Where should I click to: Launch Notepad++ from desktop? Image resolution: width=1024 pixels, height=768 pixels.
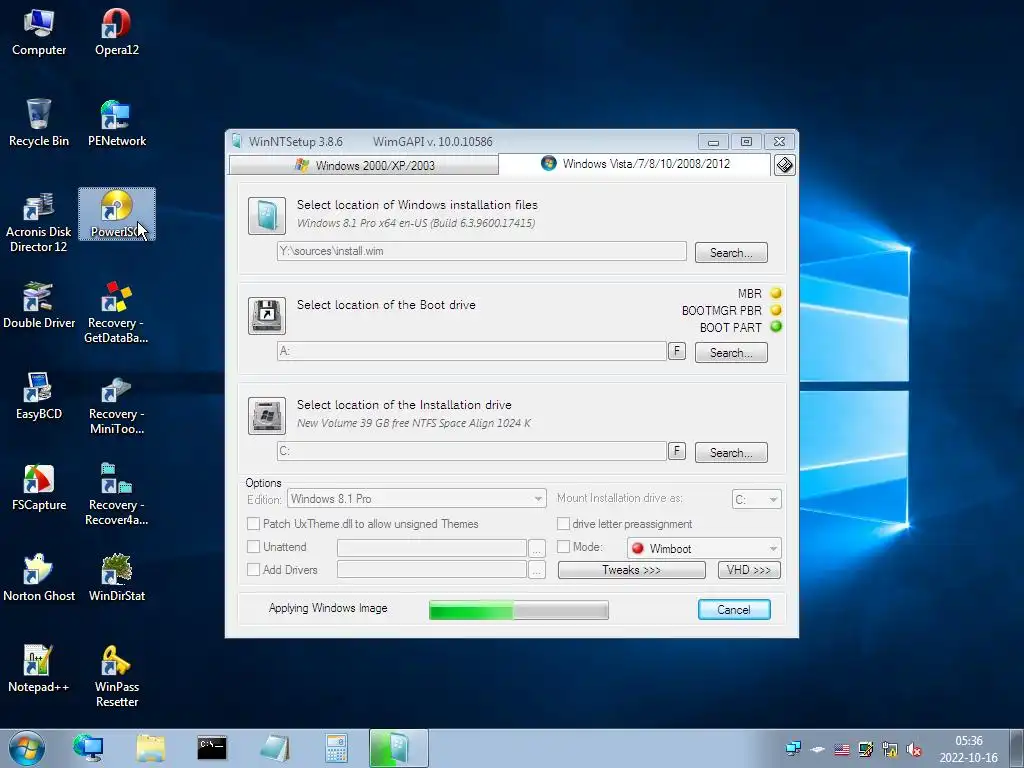(39, 669)
